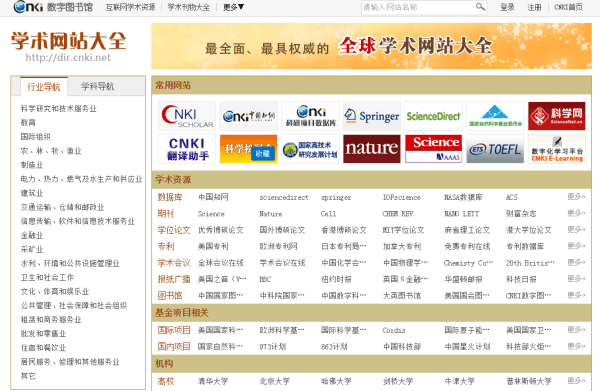
Task: Expand 更多 in the 国际项目 row
Action: point(576,330)
